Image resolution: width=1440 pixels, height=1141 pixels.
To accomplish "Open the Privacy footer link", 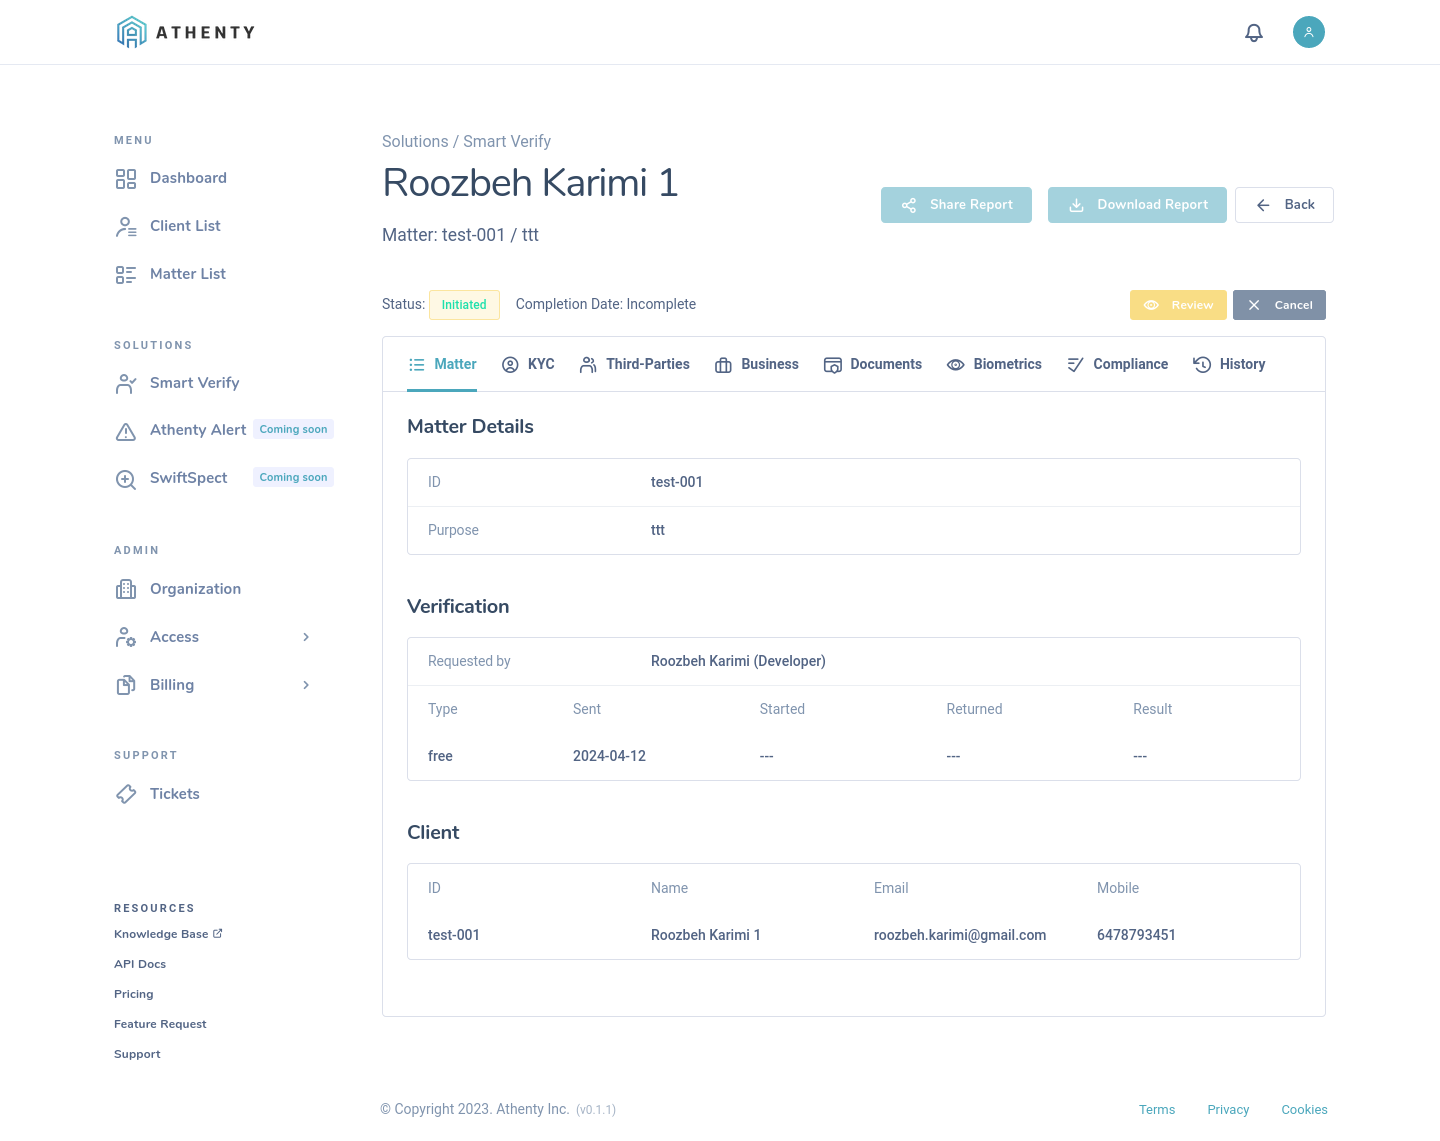I will pyautogui.click(x=1228, y=1110).
